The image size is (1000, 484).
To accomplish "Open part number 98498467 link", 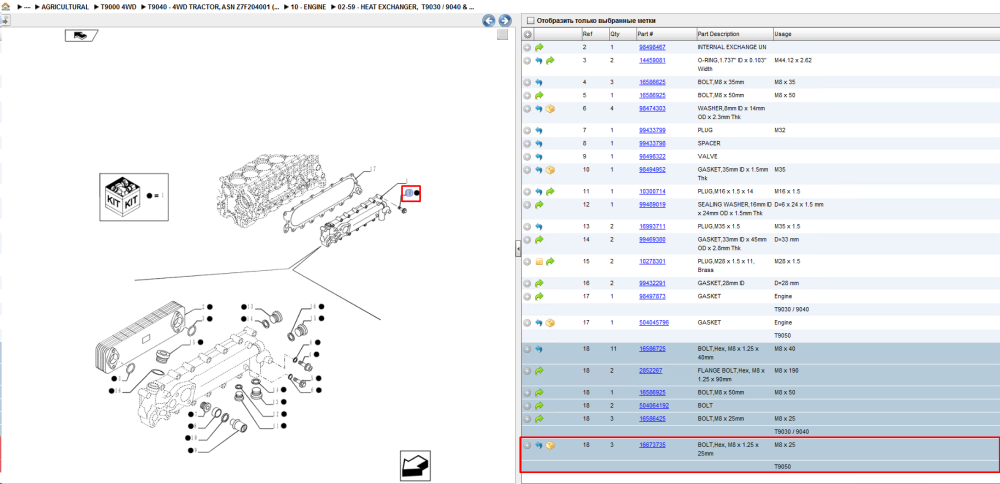I will point(652,47).
